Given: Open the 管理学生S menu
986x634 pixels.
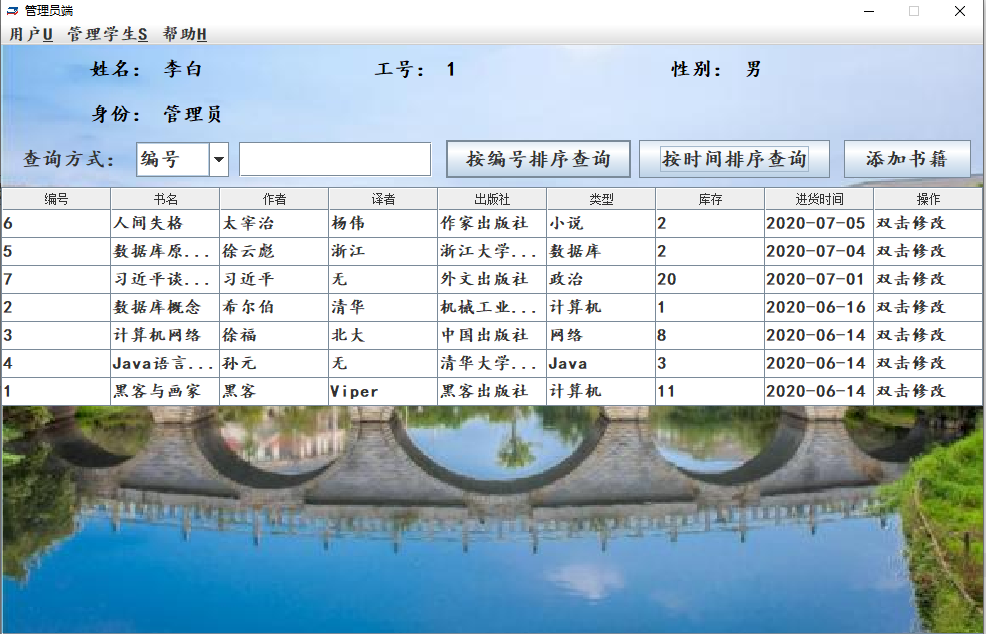Looking at the screenshot, I should click(x=108, y=34).
